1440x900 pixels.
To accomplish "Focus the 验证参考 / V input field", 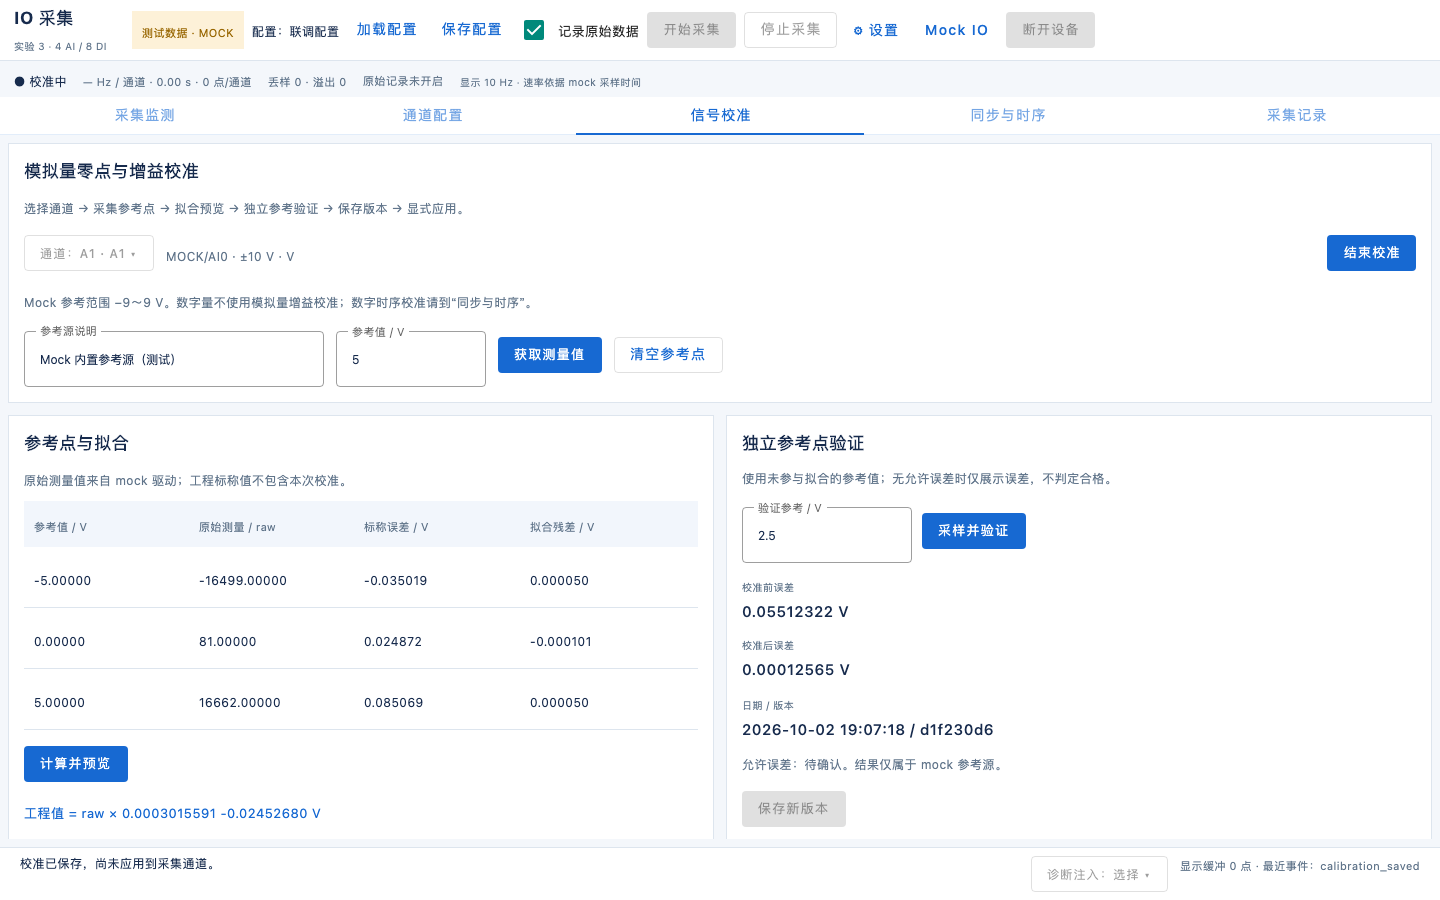I will tap(827, 535).
